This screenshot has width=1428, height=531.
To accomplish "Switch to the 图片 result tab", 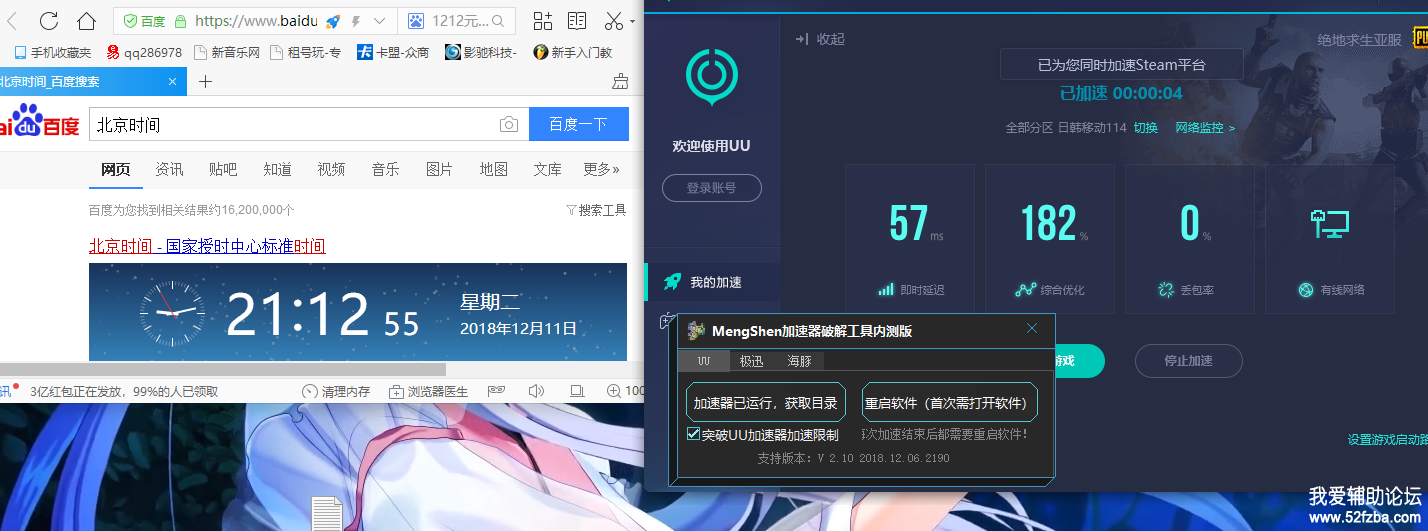I will [x=439, y=169].
